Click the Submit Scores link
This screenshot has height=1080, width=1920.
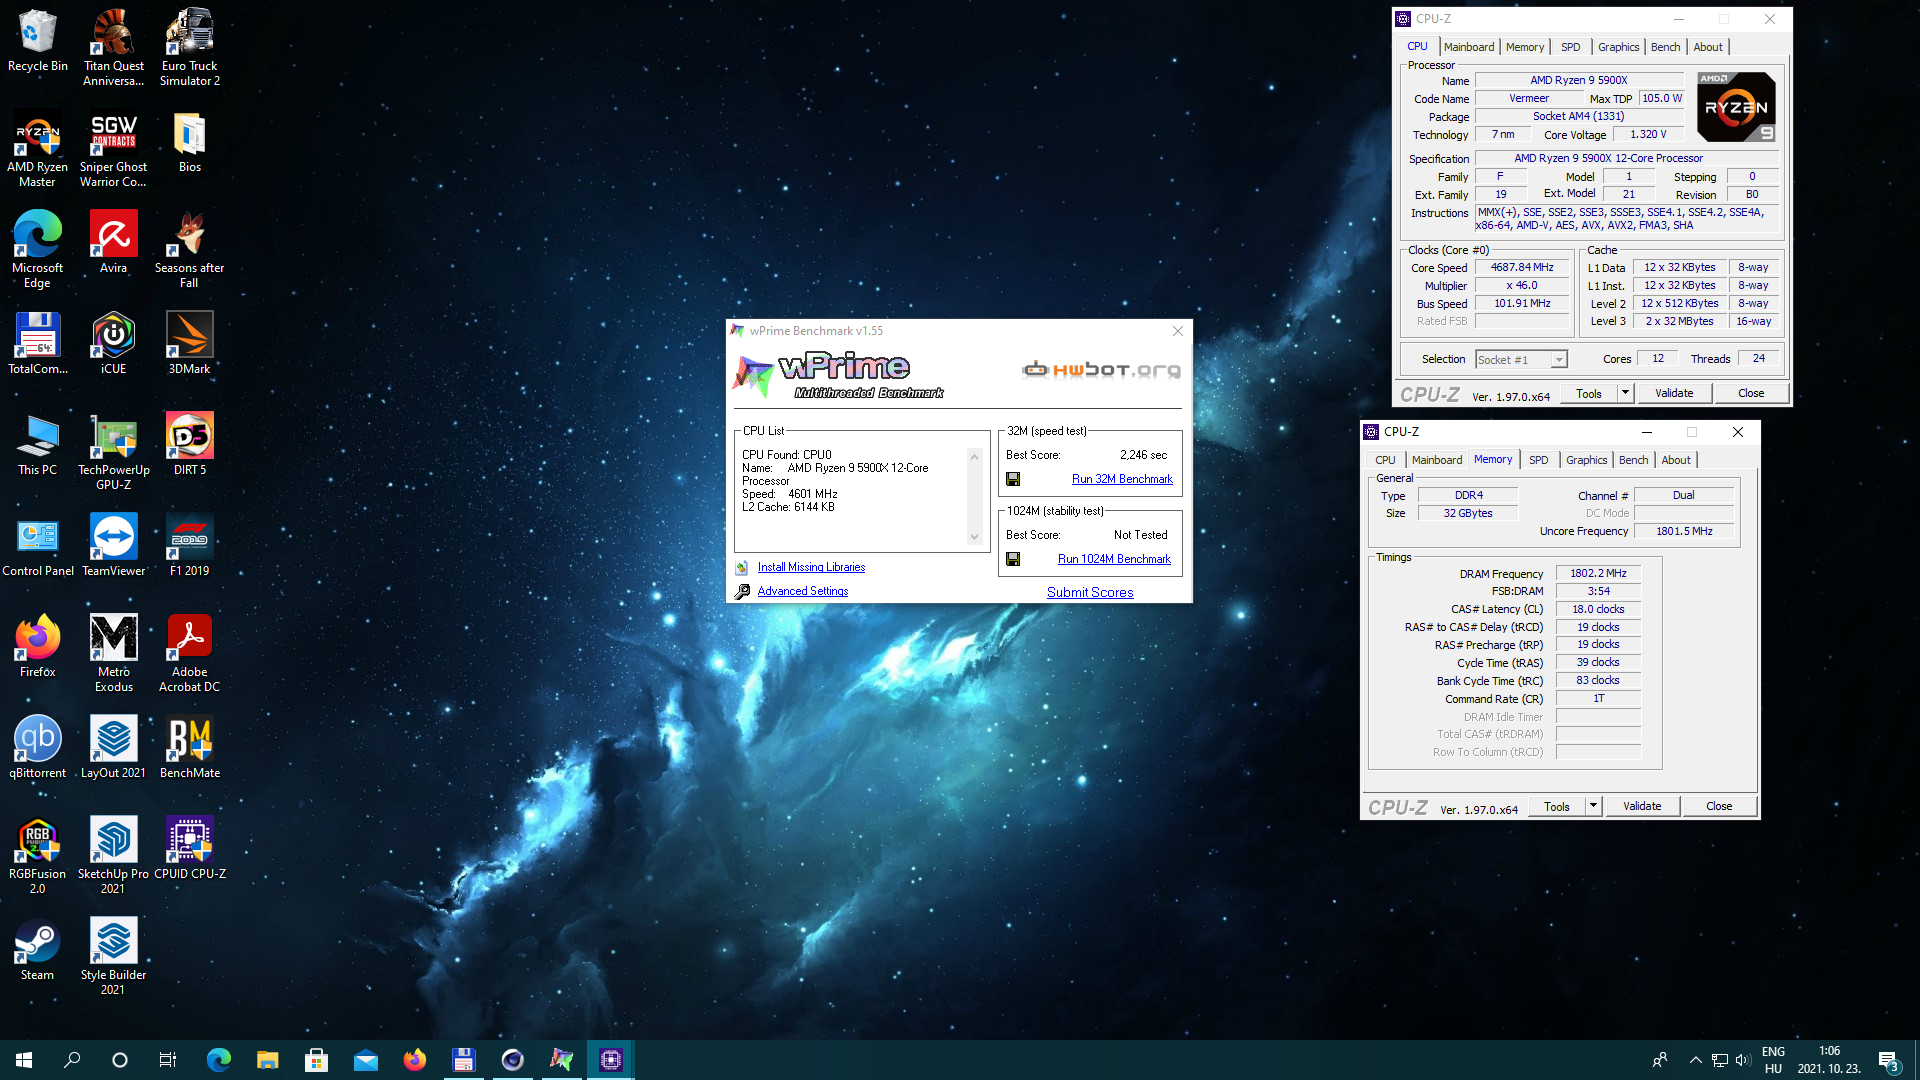tap(1090, 592)
